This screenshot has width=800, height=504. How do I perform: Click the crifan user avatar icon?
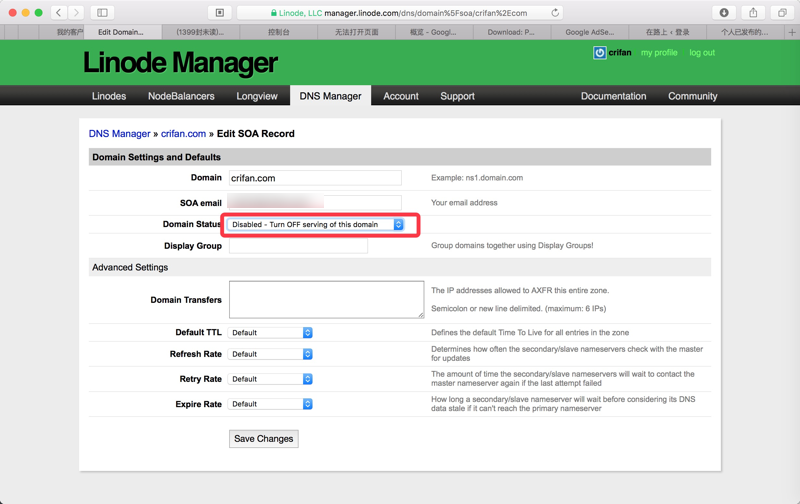pos(599,53)
